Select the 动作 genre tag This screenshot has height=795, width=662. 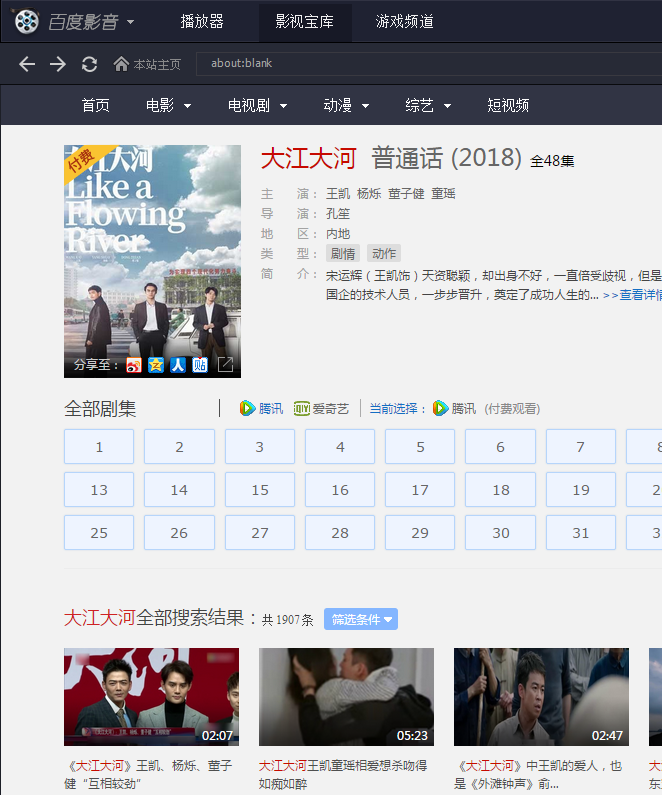tap(384, 254)
